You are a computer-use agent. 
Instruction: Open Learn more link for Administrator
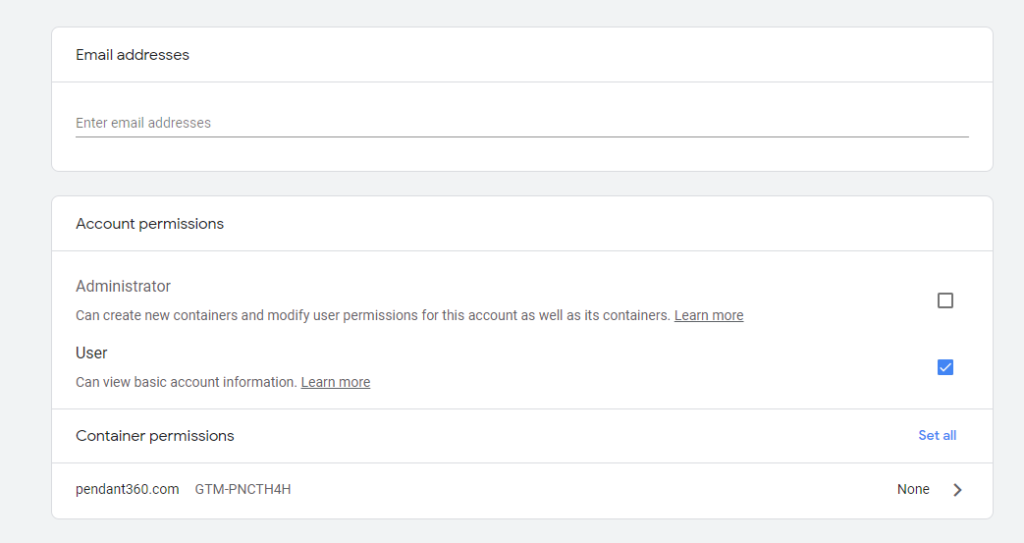[709, 316]
